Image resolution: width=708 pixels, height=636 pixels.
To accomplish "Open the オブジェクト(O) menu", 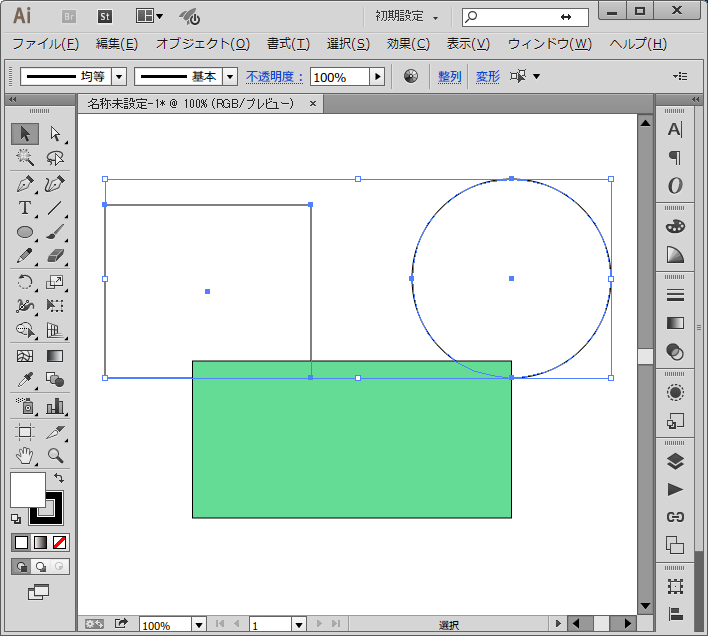I will pyautogui.click(x=203, y=44).
